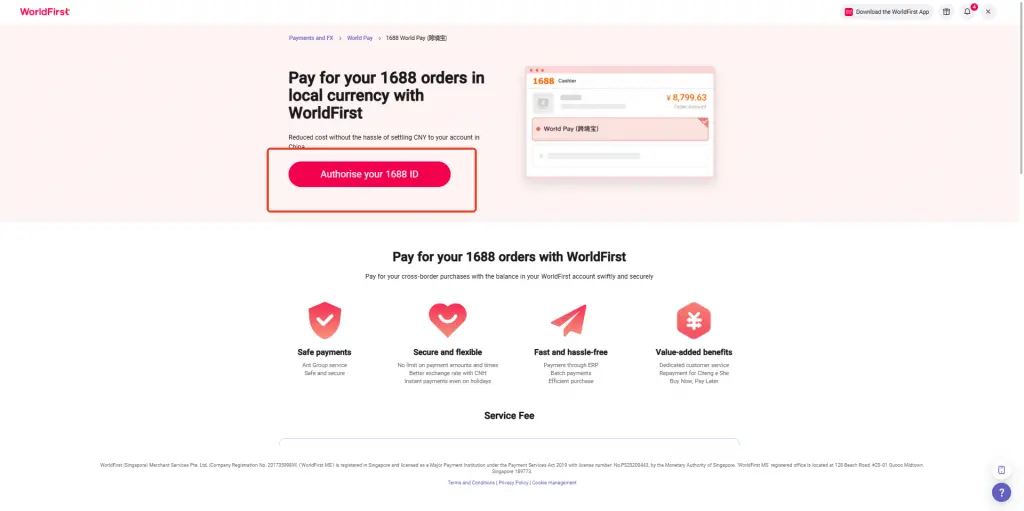Select World Pay option in cashier preview
This screenshot has height=511, width=1024.
coord(620,129)
